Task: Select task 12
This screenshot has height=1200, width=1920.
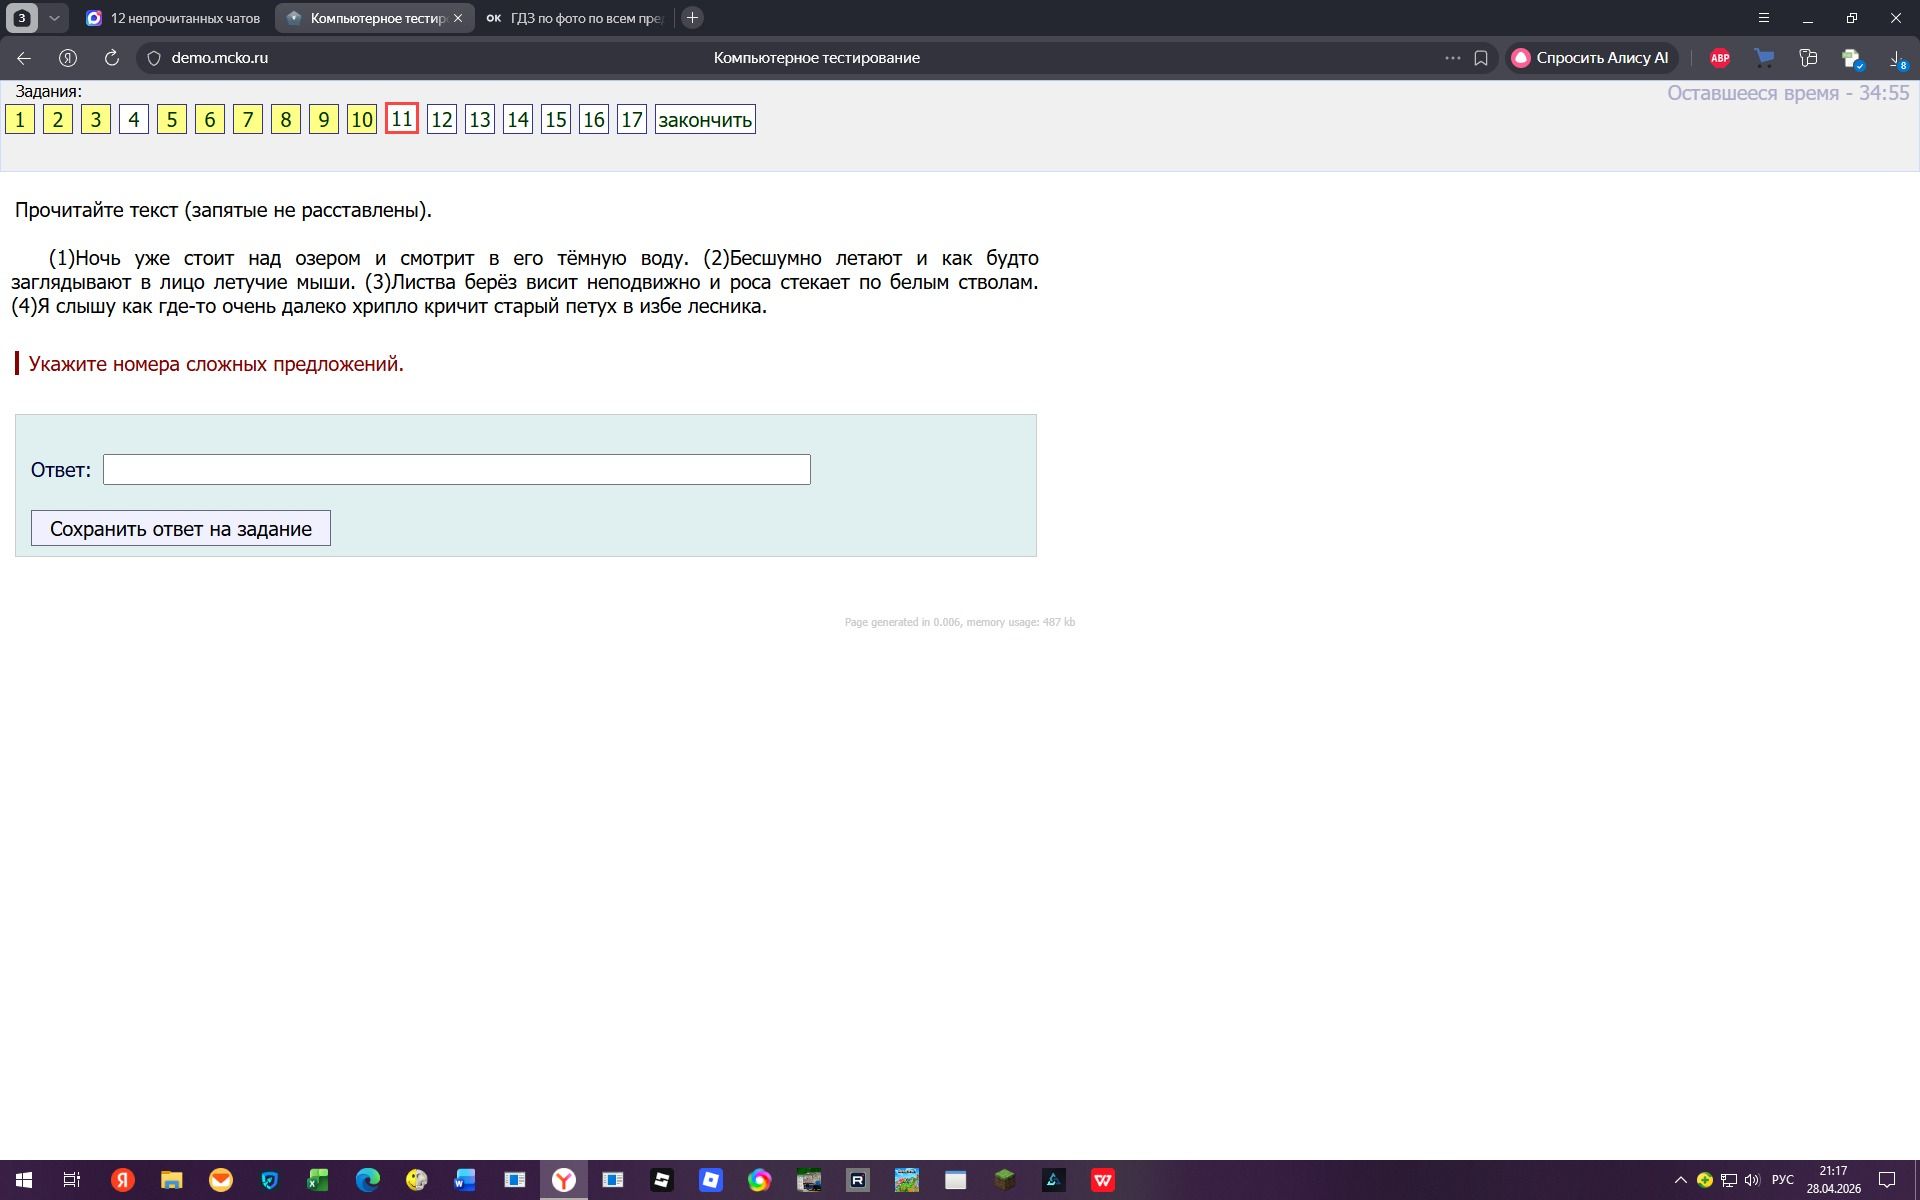Action: pyautogui.click(x=442, y=120)
